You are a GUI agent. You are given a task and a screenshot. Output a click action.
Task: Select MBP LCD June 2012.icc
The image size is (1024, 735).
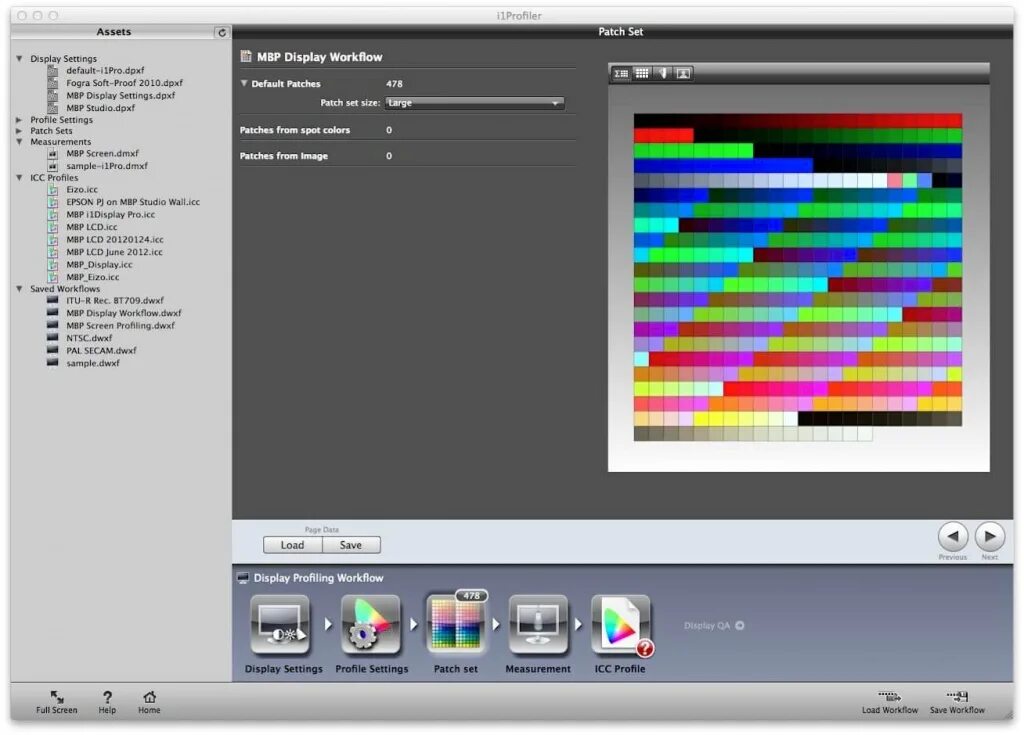tap(114, 252)
